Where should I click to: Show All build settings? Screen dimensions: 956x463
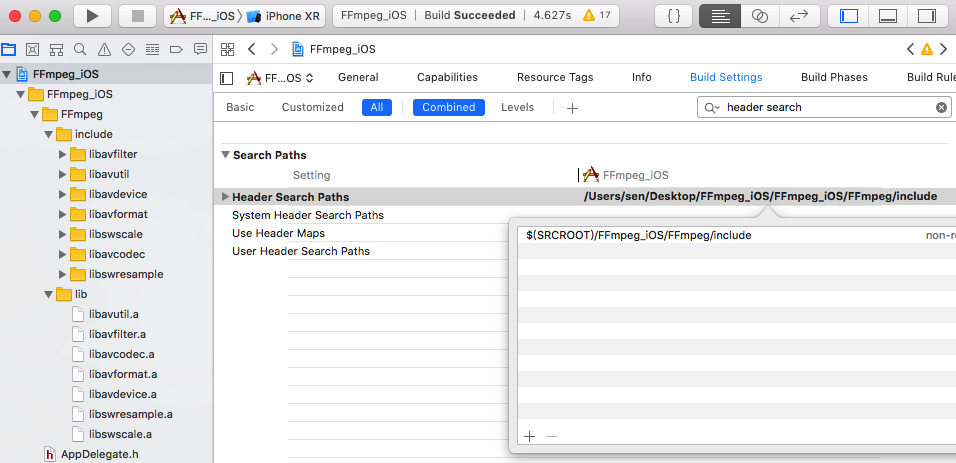point(377,107)
